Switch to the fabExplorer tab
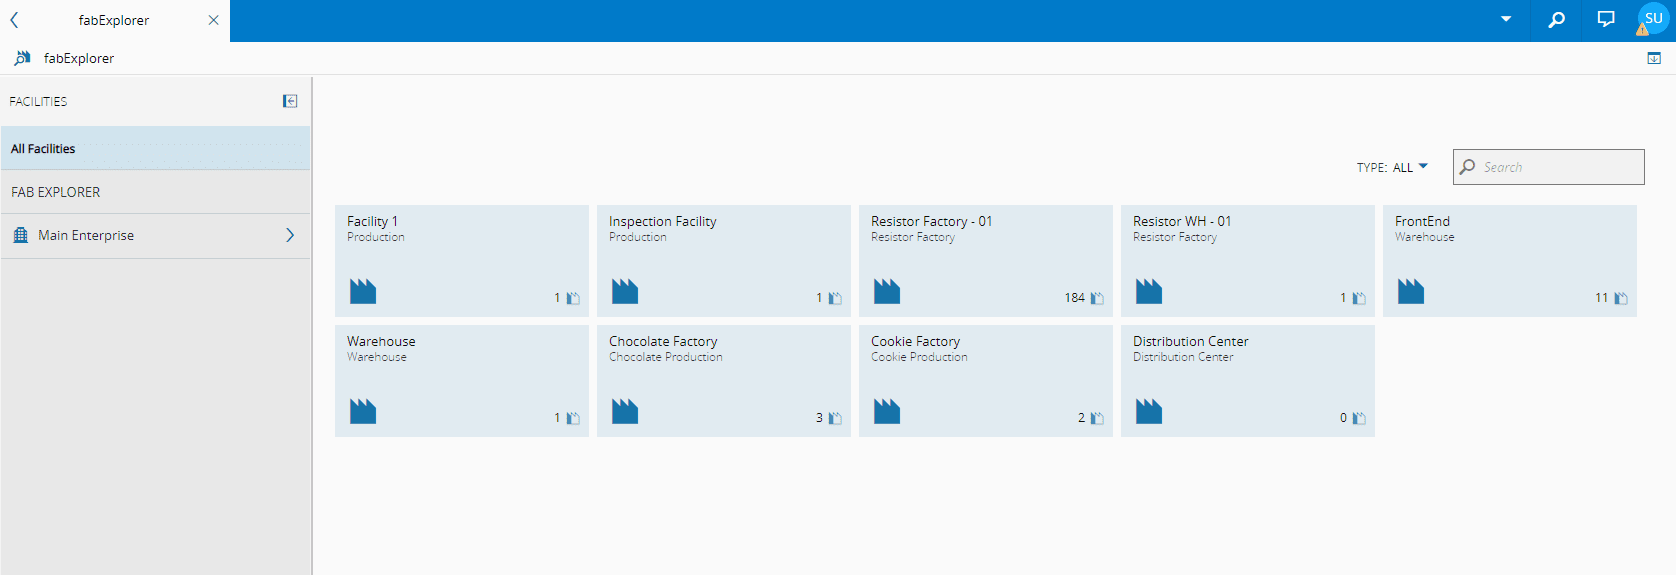The image size is (1676, 575). point(114,20)
